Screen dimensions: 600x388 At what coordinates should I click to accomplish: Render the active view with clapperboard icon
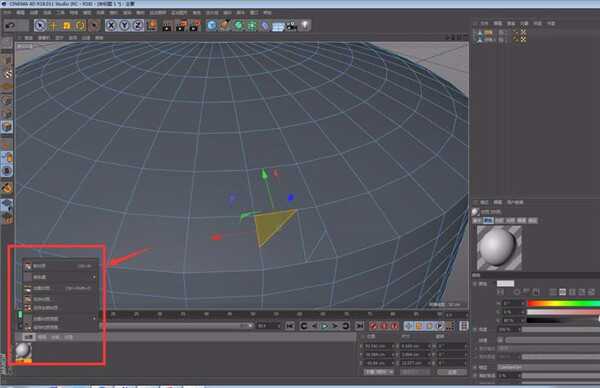pyautogui.click(x=167, y=26)
